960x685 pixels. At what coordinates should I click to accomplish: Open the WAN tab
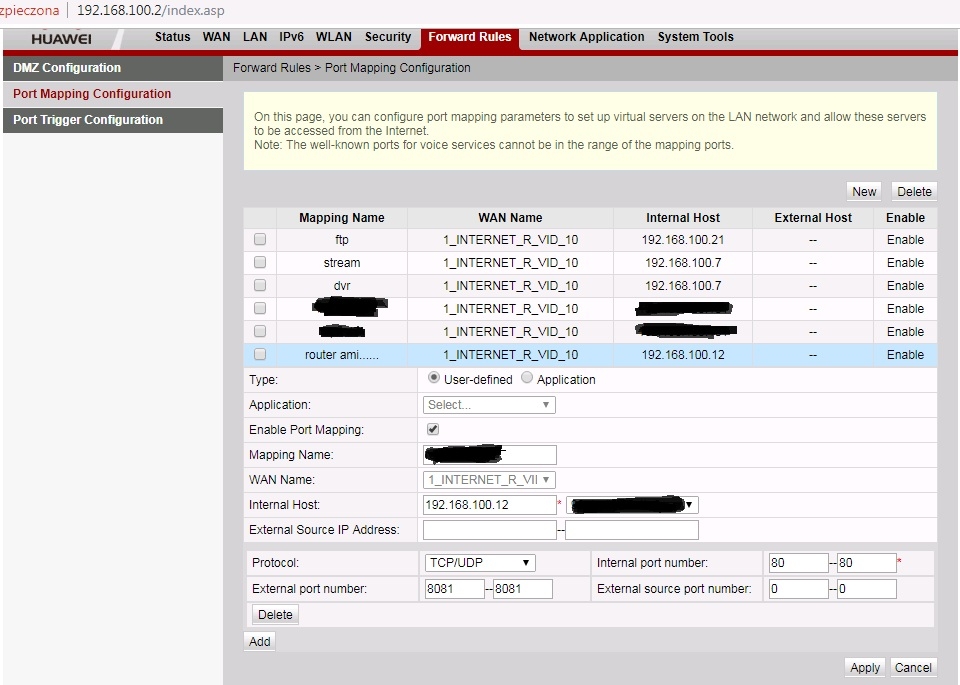click(x=216, y=37)
